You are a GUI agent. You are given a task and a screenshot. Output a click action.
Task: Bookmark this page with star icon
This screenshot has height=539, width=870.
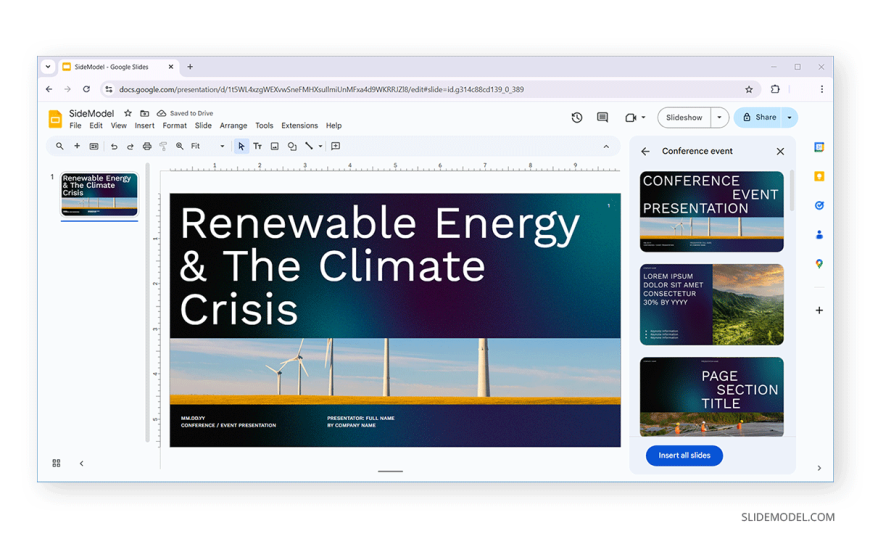(x=748, y=89)
